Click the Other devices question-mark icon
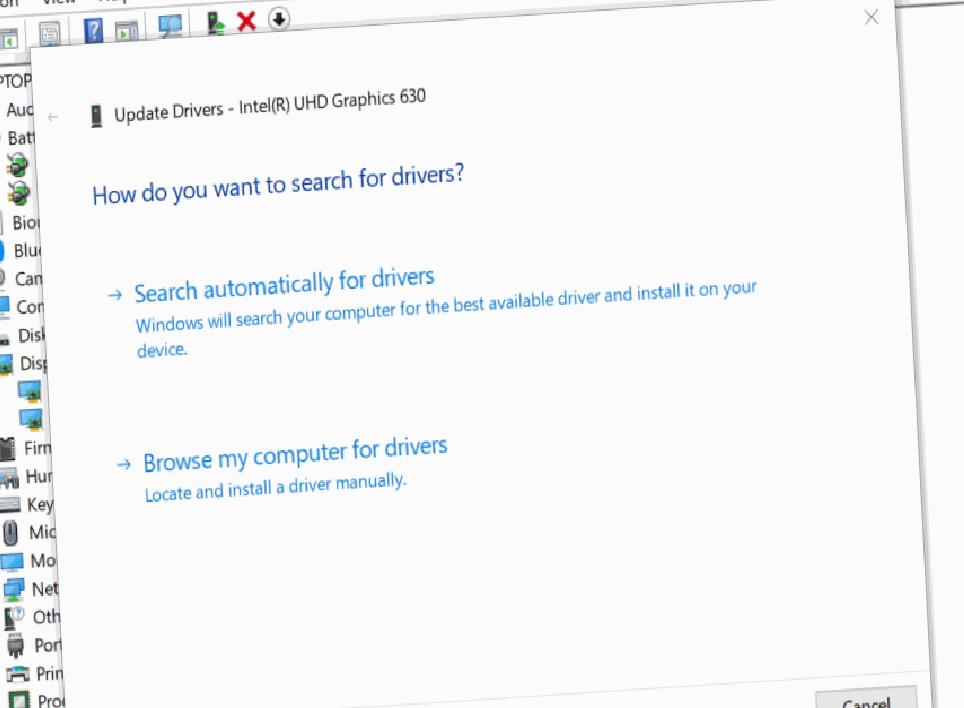 pos(14,618)
